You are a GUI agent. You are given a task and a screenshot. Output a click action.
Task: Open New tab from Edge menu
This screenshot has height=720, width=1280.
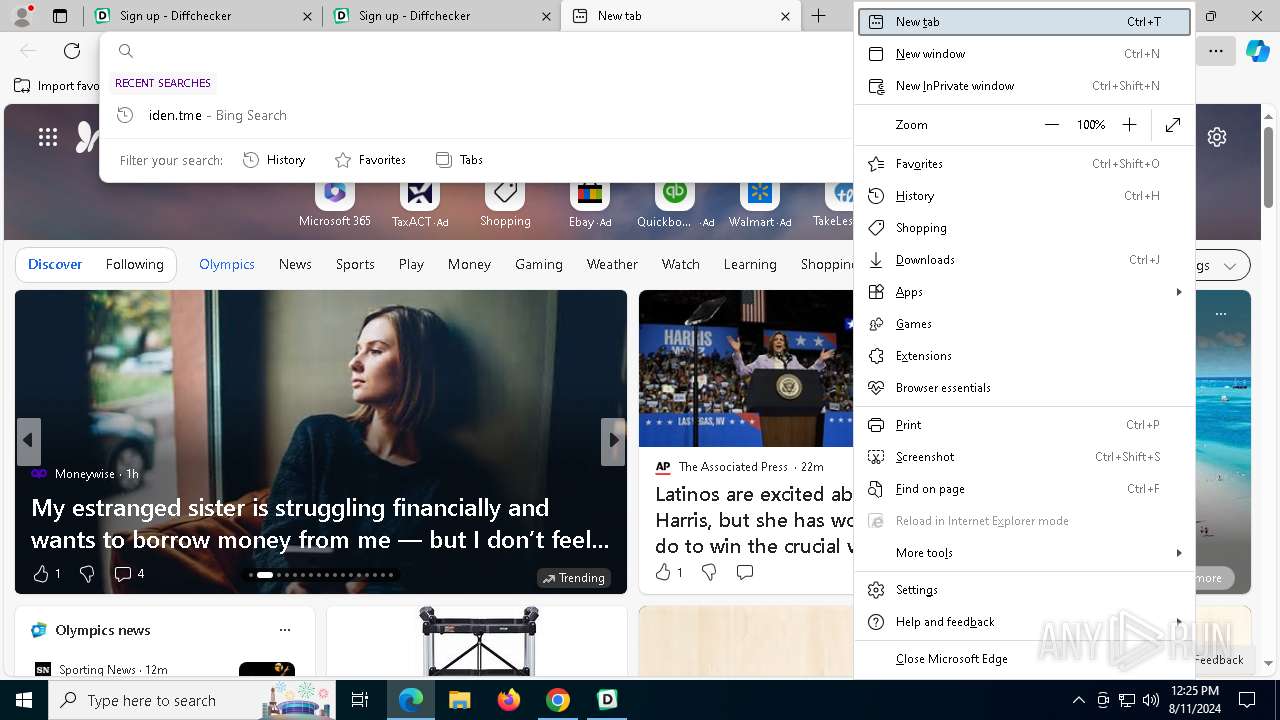click(x=1024, y=22)
